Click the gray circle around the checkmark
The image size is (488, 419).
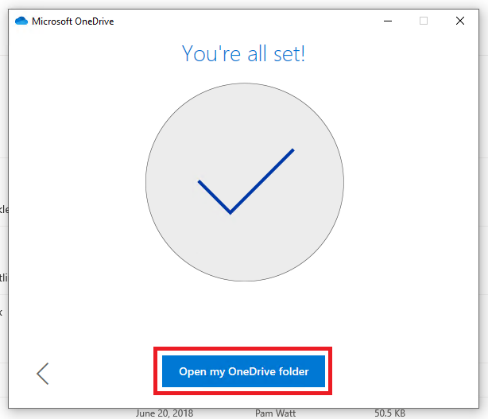coord(245,182)
